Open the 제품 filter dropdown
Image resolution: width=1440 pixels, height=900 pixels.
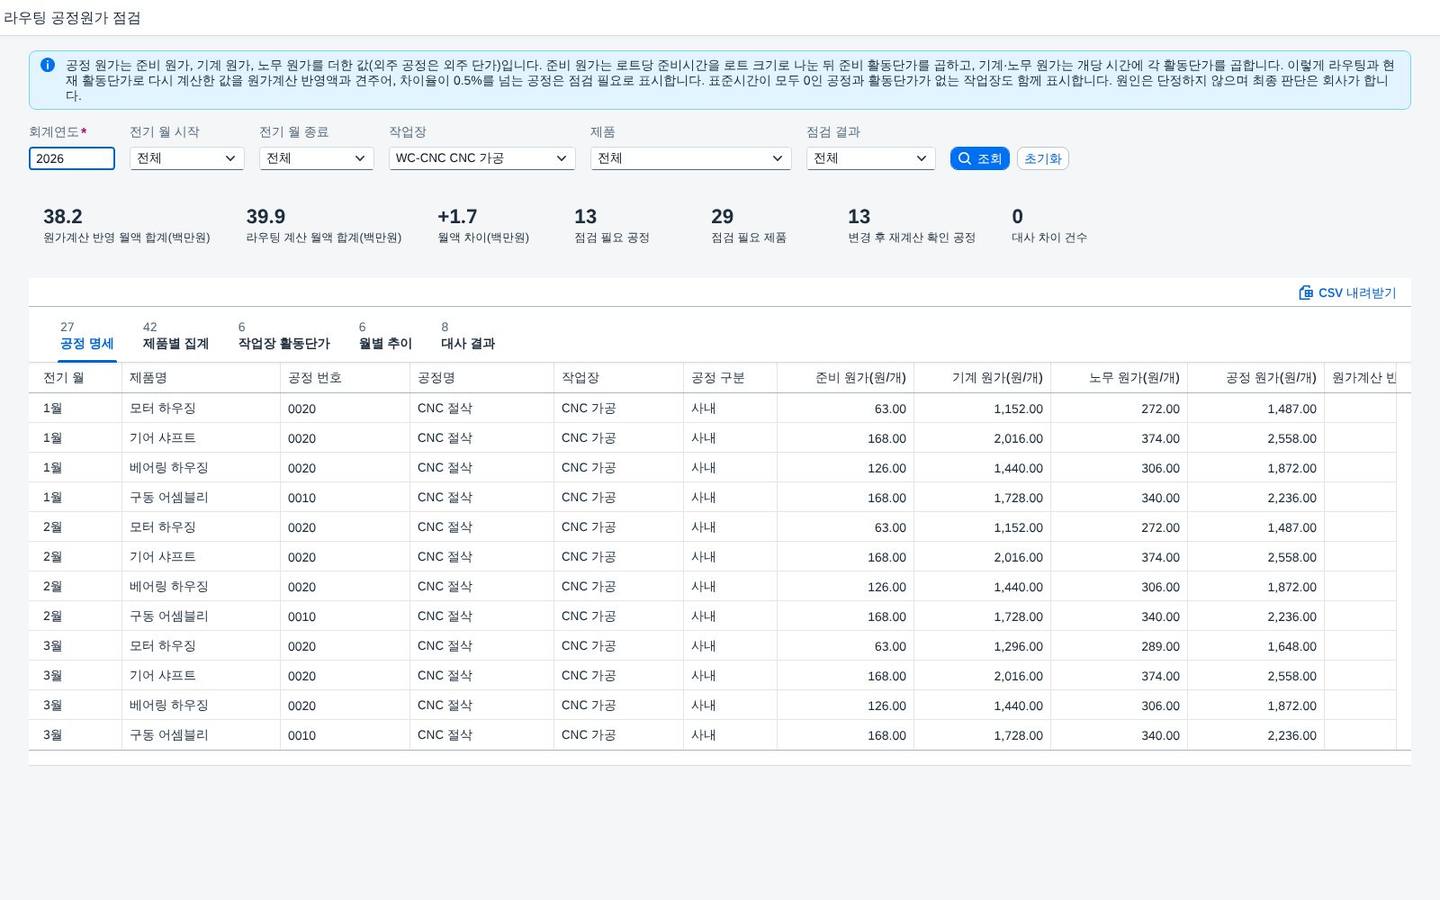coord(691,158)
